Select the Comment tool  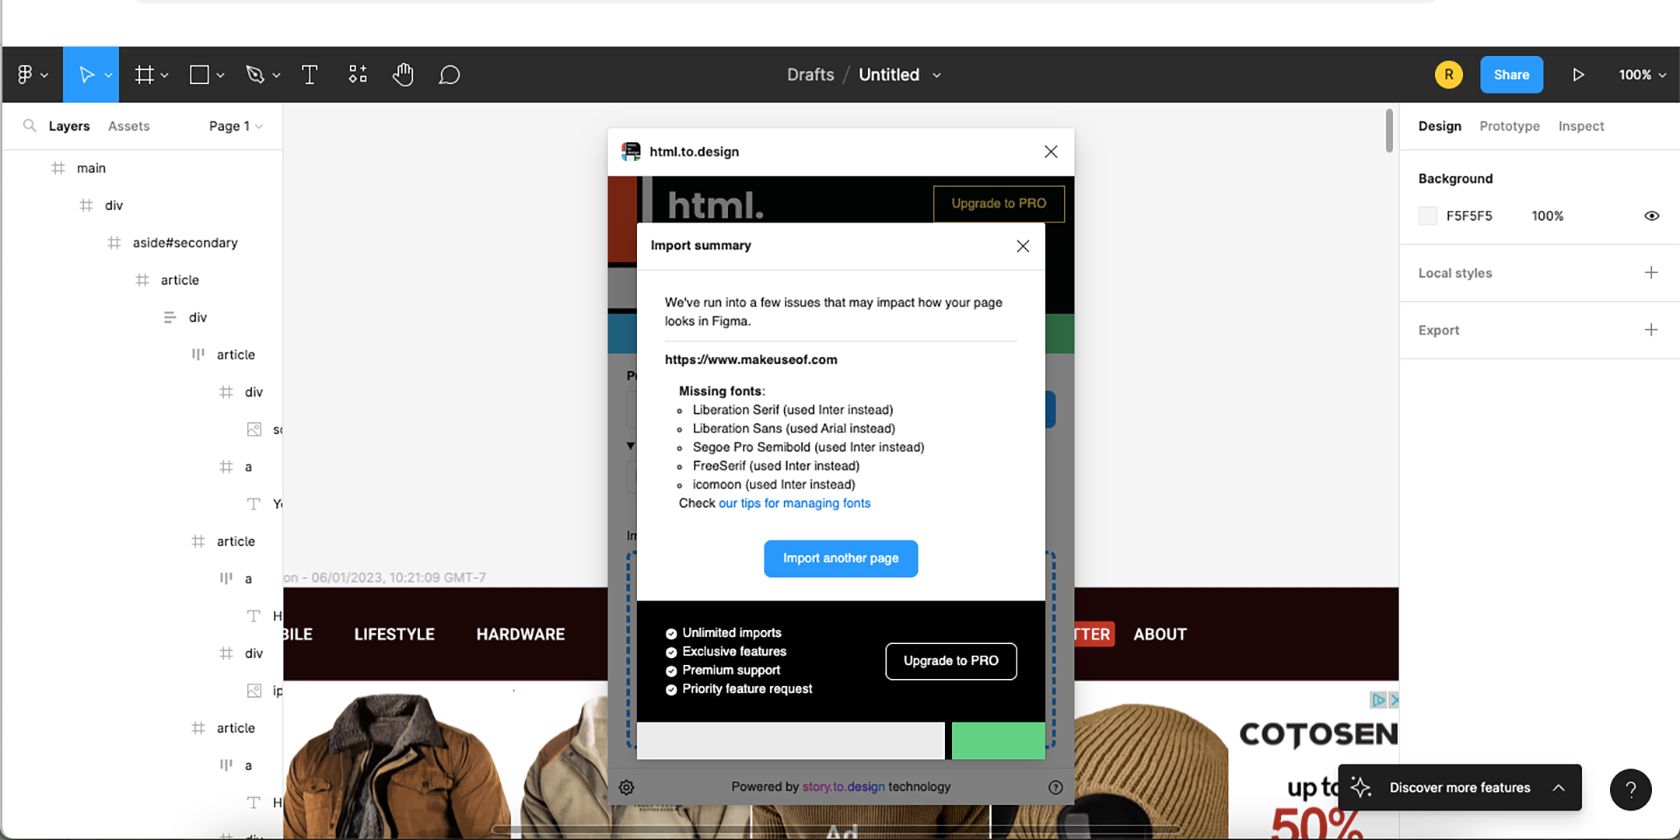450,75
